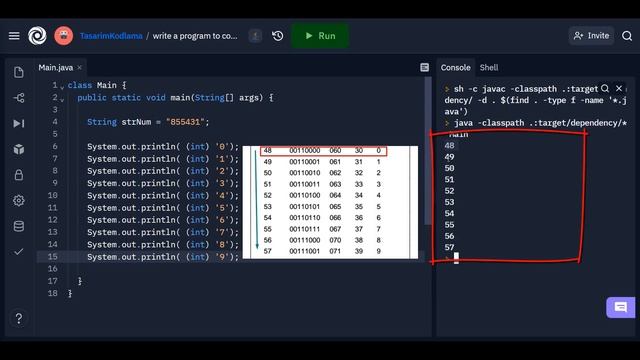The height and width of the screenshot is (360, 640).
Task: Run the program with Run button
Action: click(320, 36)
